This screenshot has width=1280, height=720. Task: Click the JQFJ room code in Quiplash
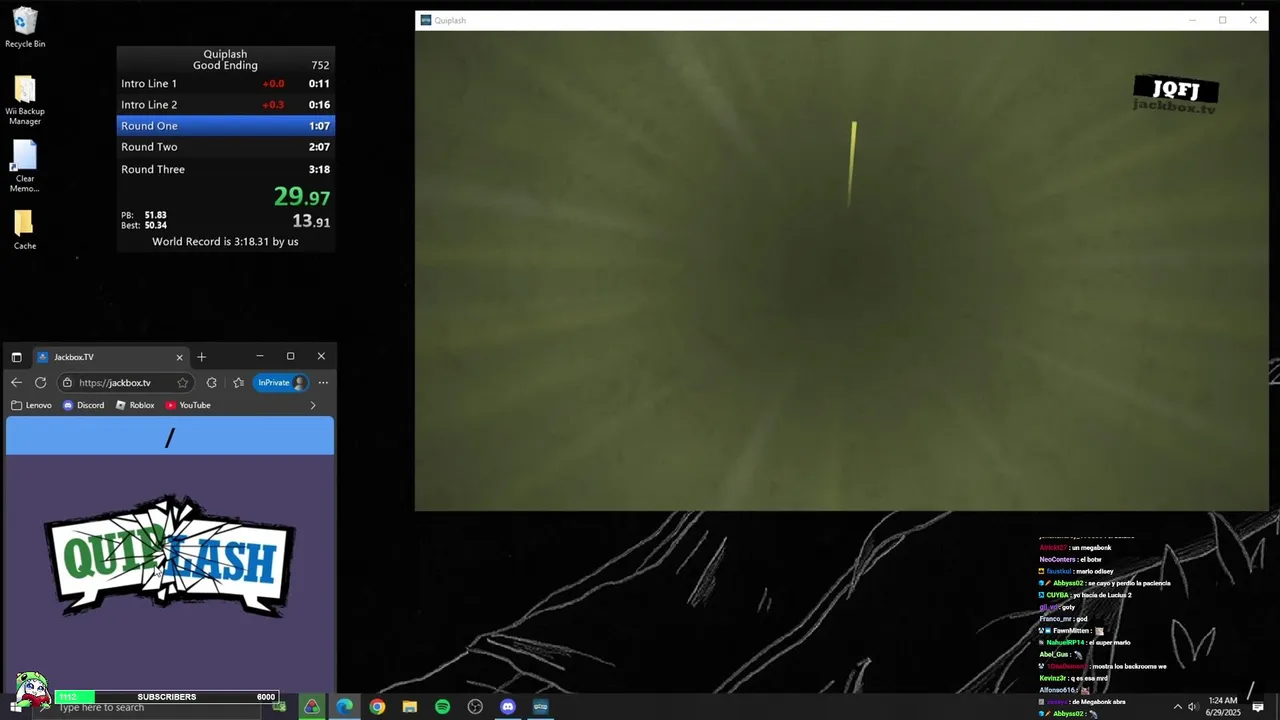(1176, 89)
